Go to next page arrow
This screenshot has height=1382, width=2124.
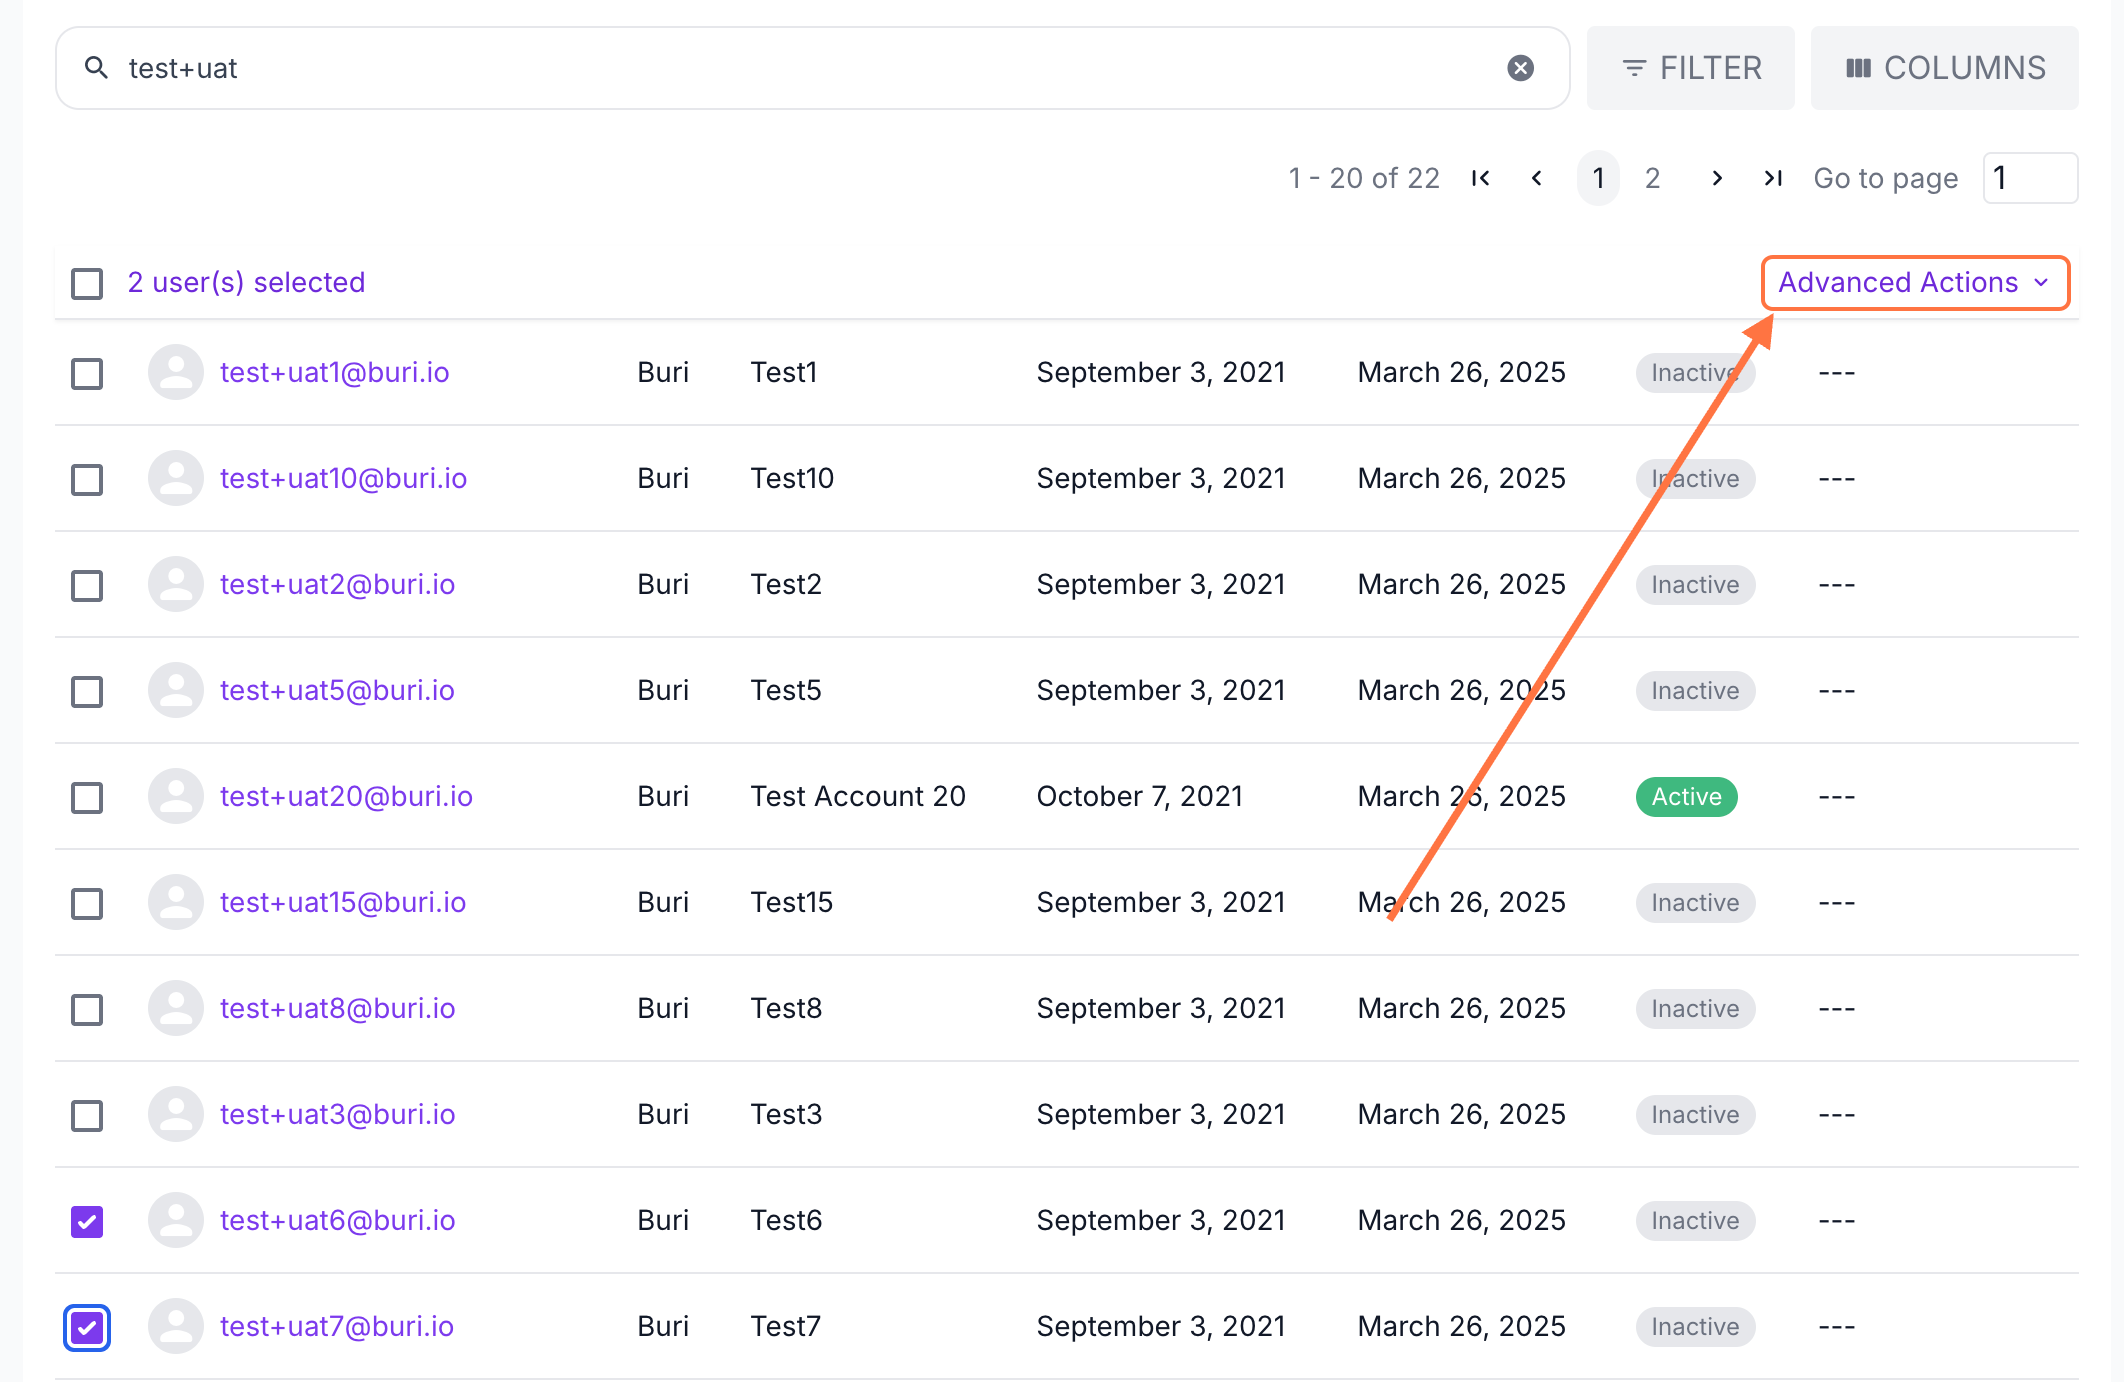click(1717, 178)
